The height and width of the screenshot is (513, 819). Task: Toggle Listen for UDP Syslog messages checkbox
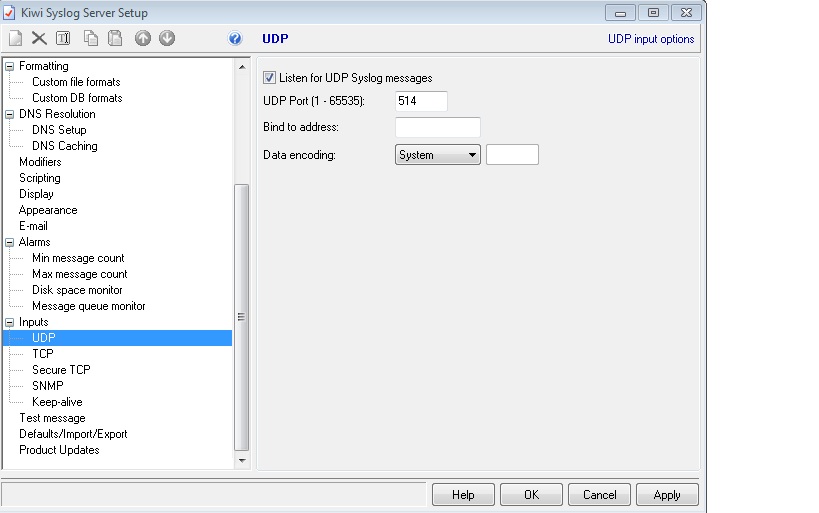click(x=269, y=78)
